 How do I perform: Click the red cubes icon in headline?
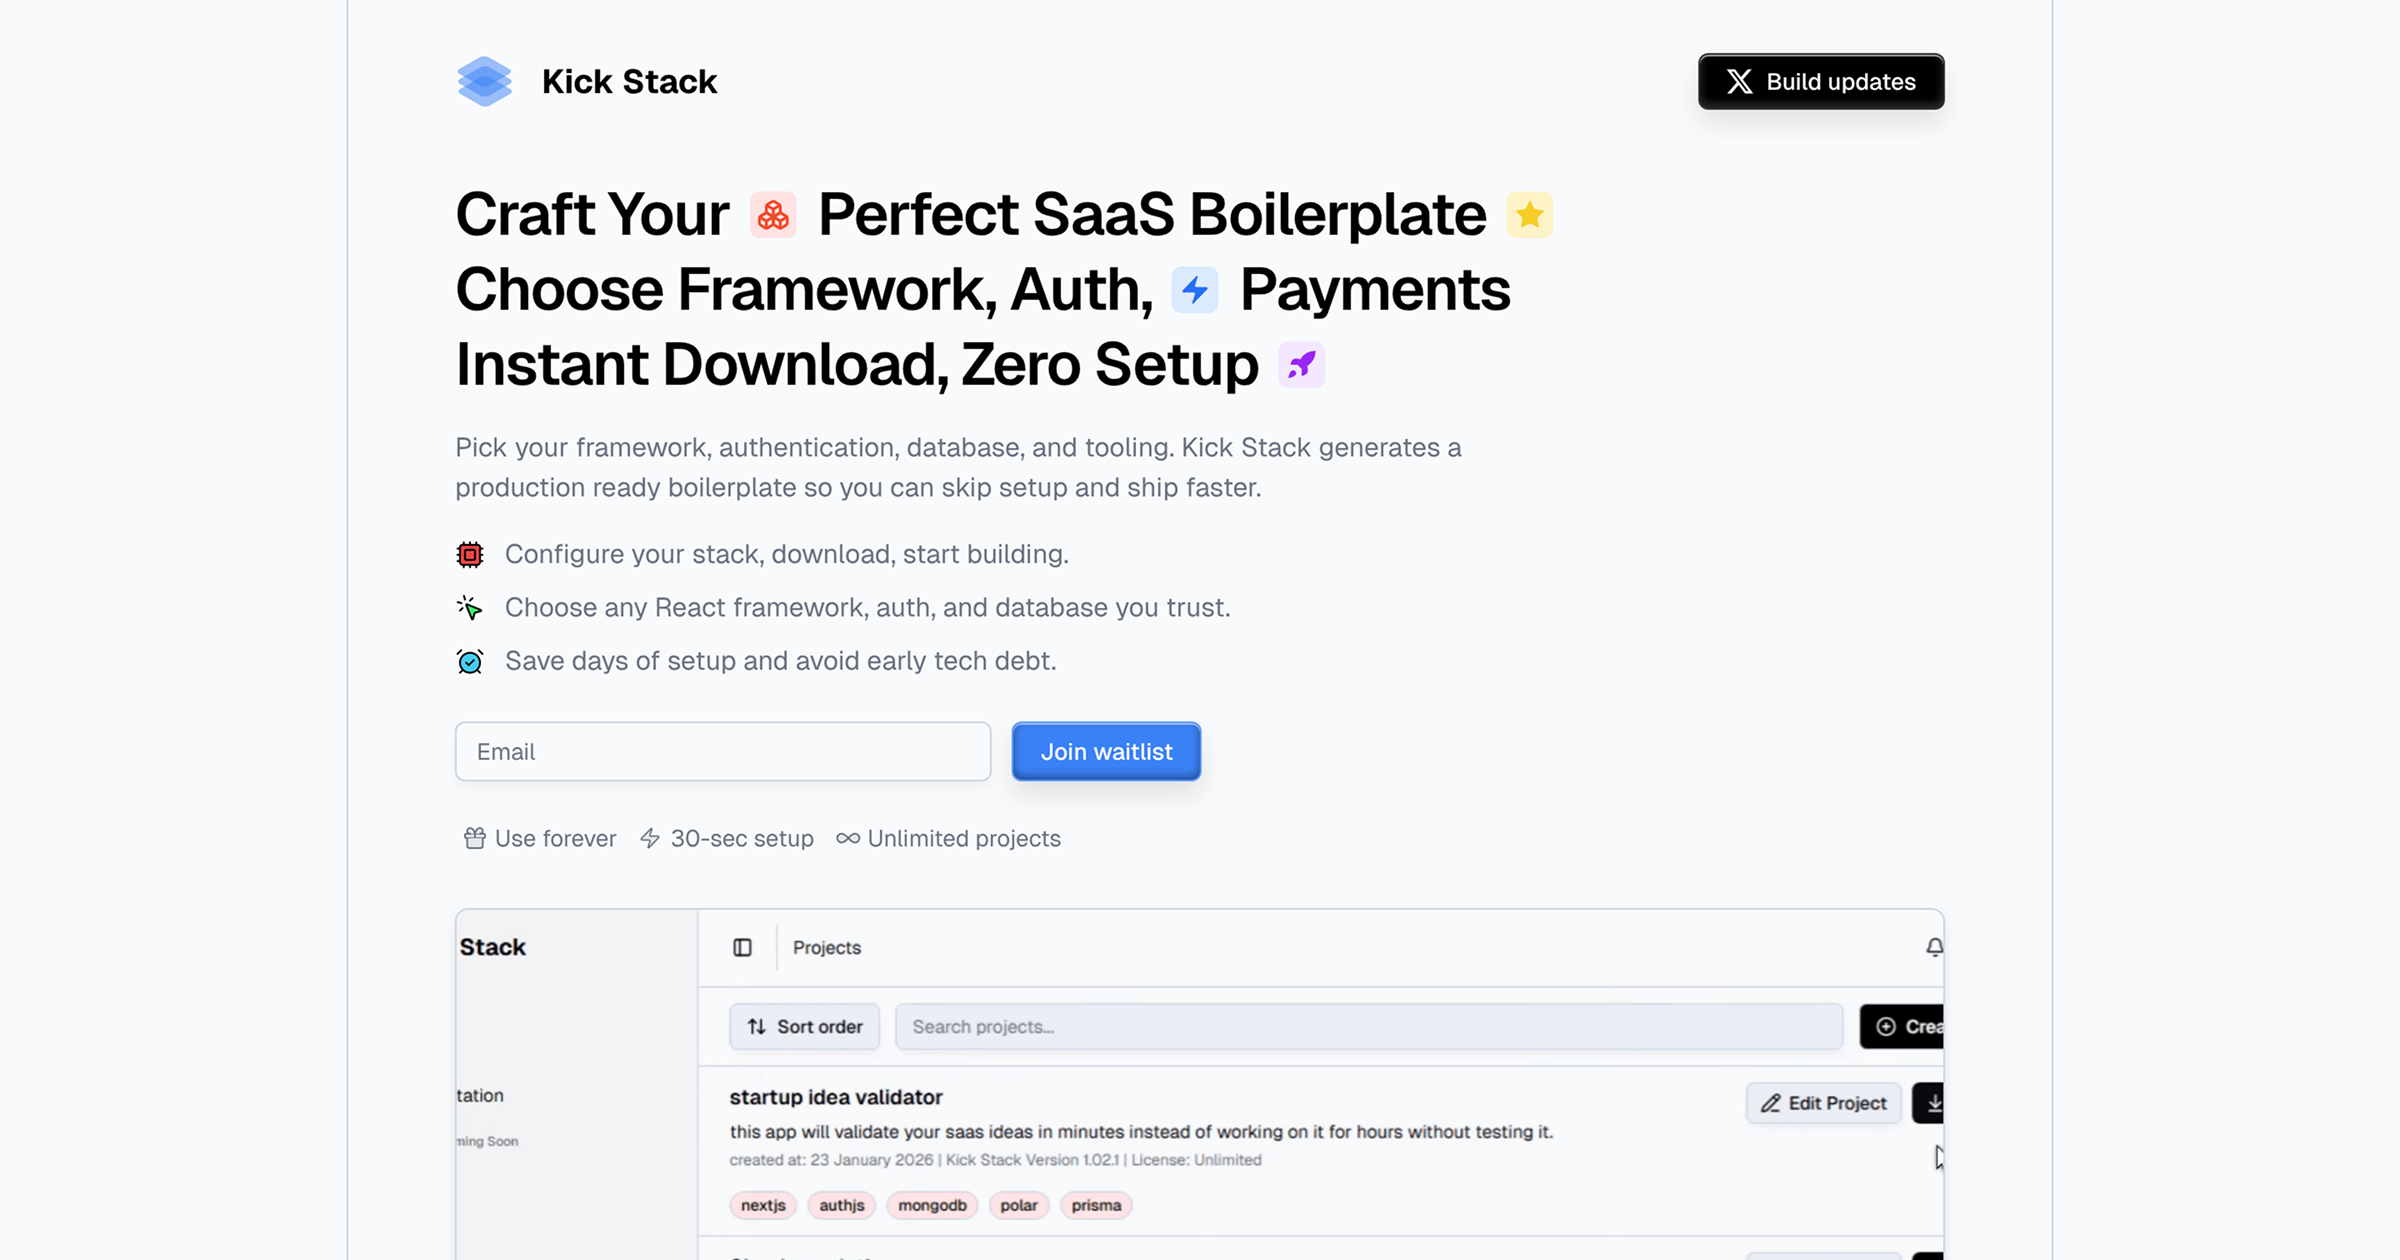773,215
